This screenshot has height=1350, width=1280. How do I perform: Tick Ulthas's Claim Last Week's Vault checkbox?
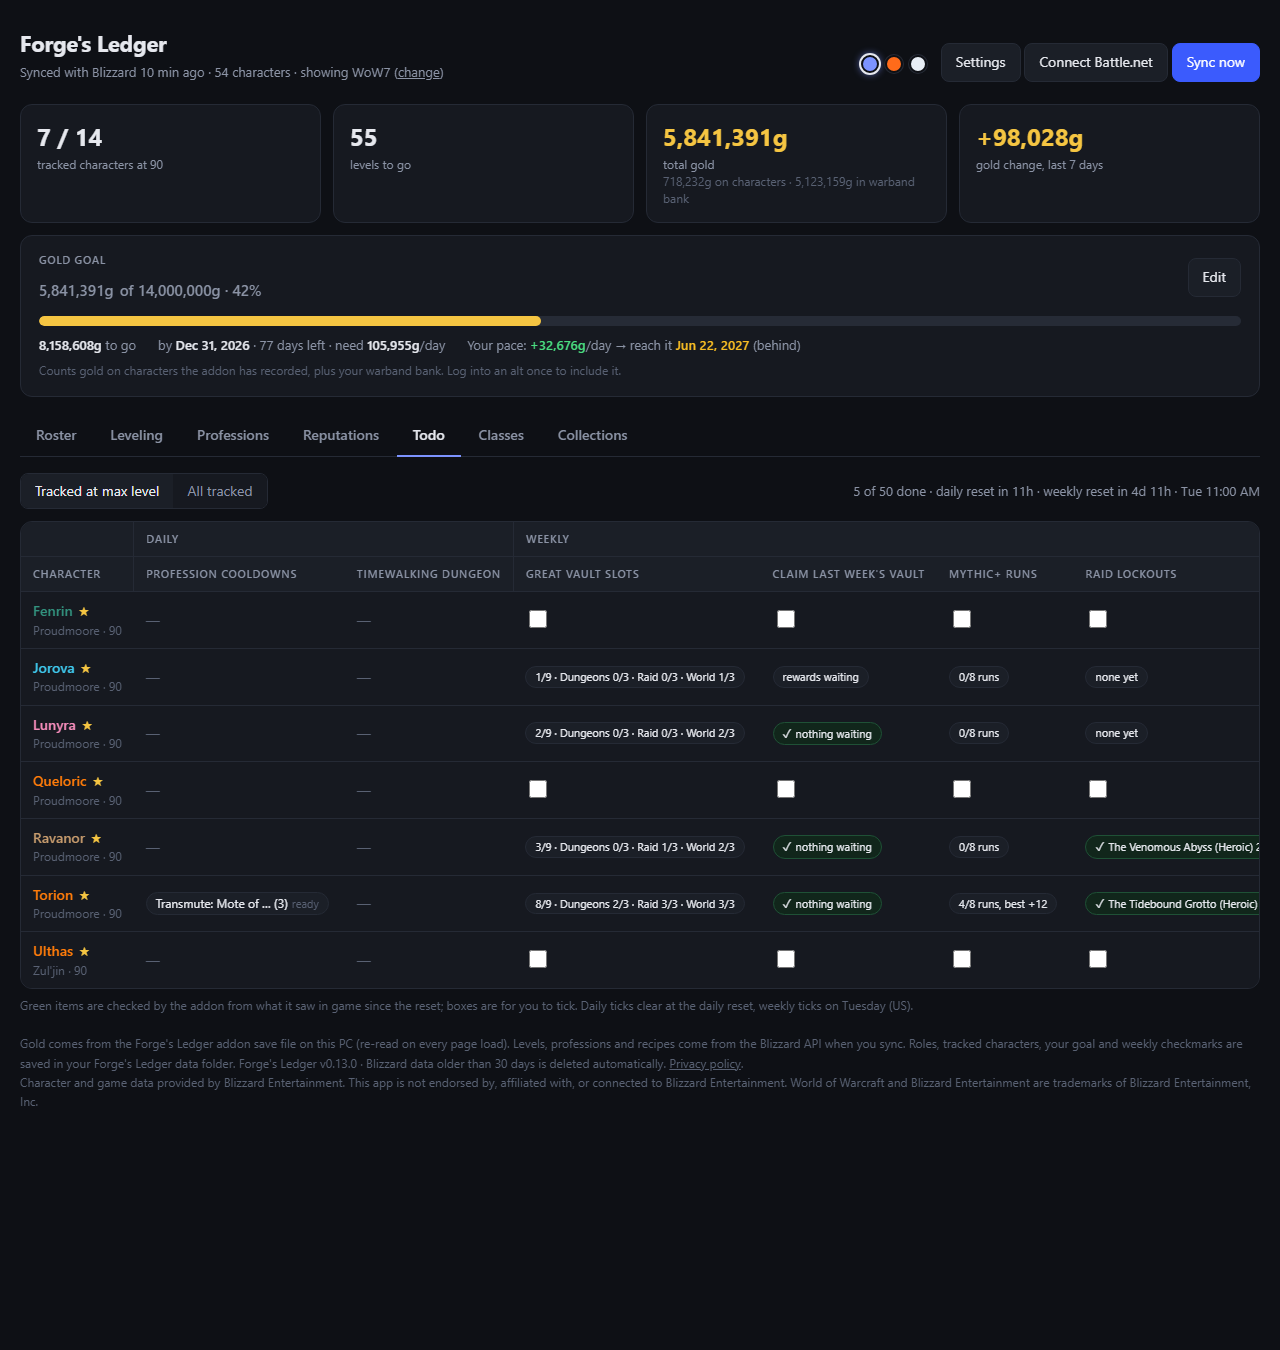[786, 959]
